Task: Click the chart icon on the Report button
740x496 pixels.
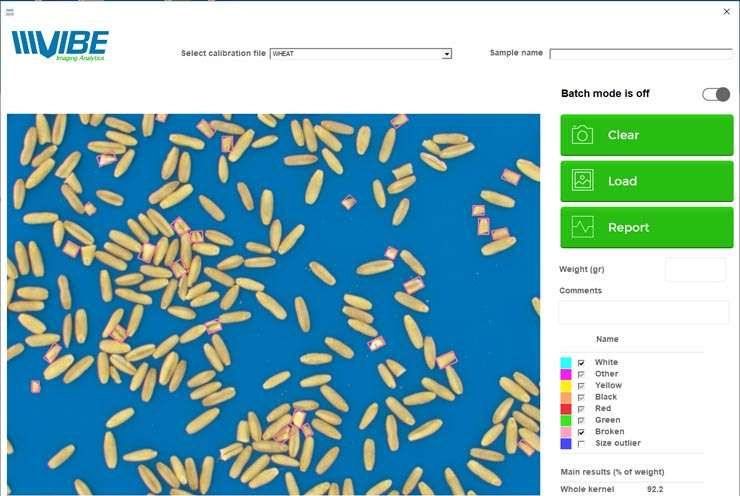Action: click(x=582, y=227)
